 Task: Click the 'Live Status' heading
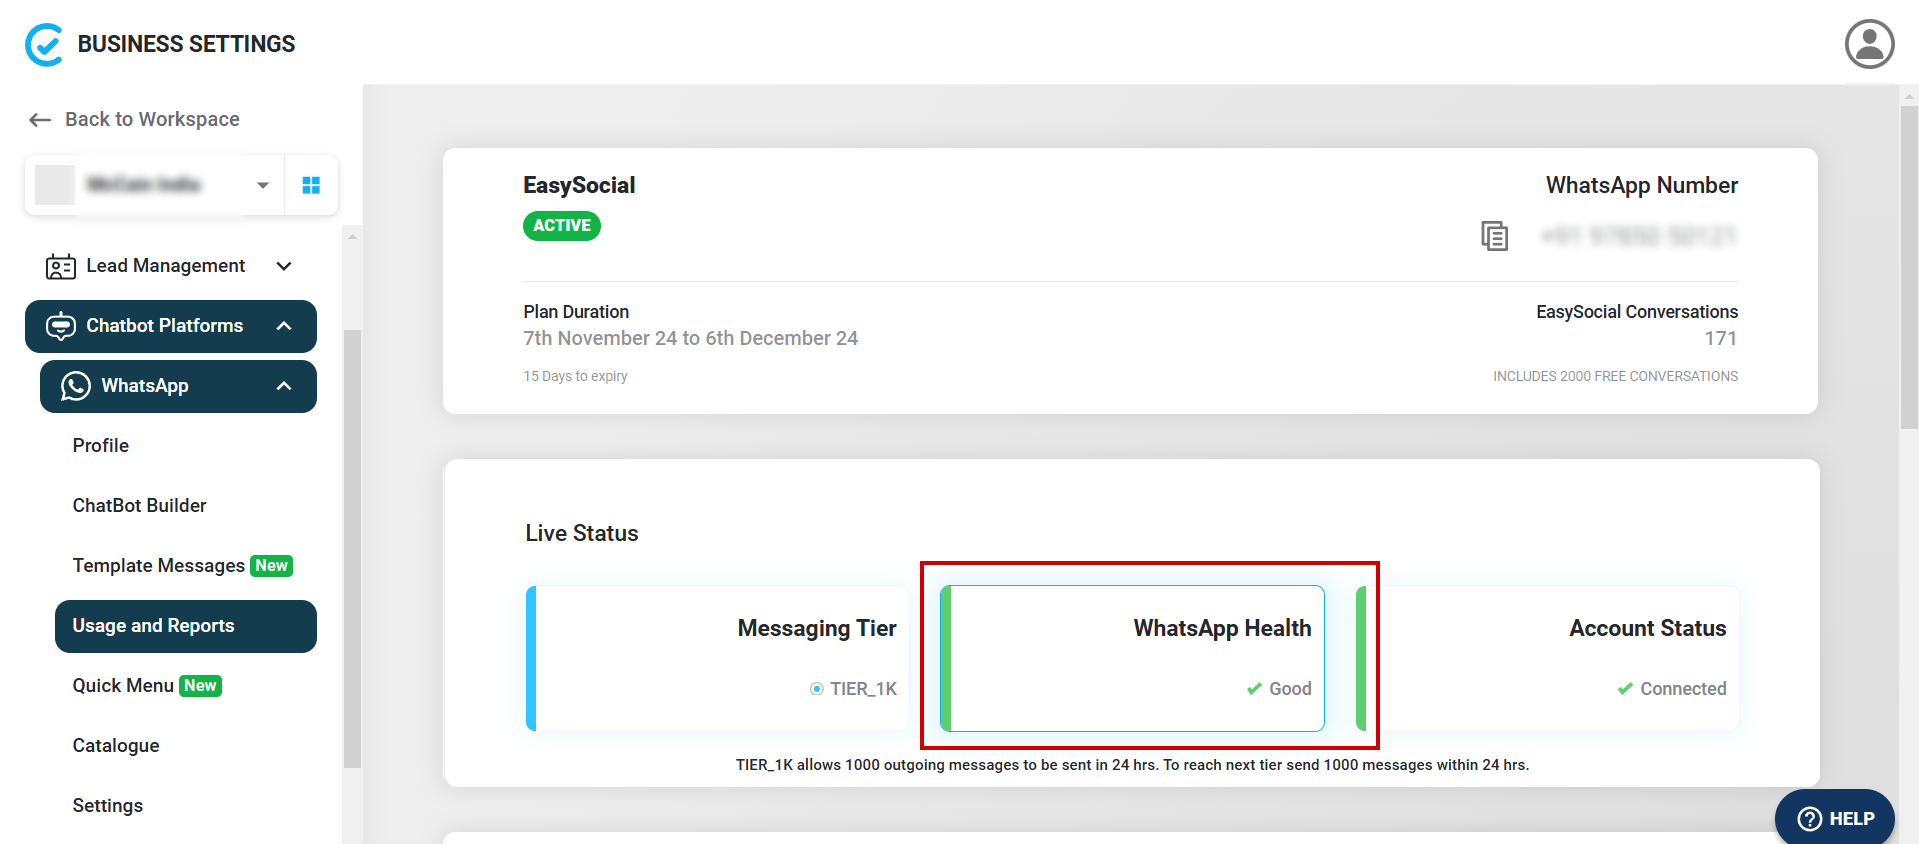582,534
